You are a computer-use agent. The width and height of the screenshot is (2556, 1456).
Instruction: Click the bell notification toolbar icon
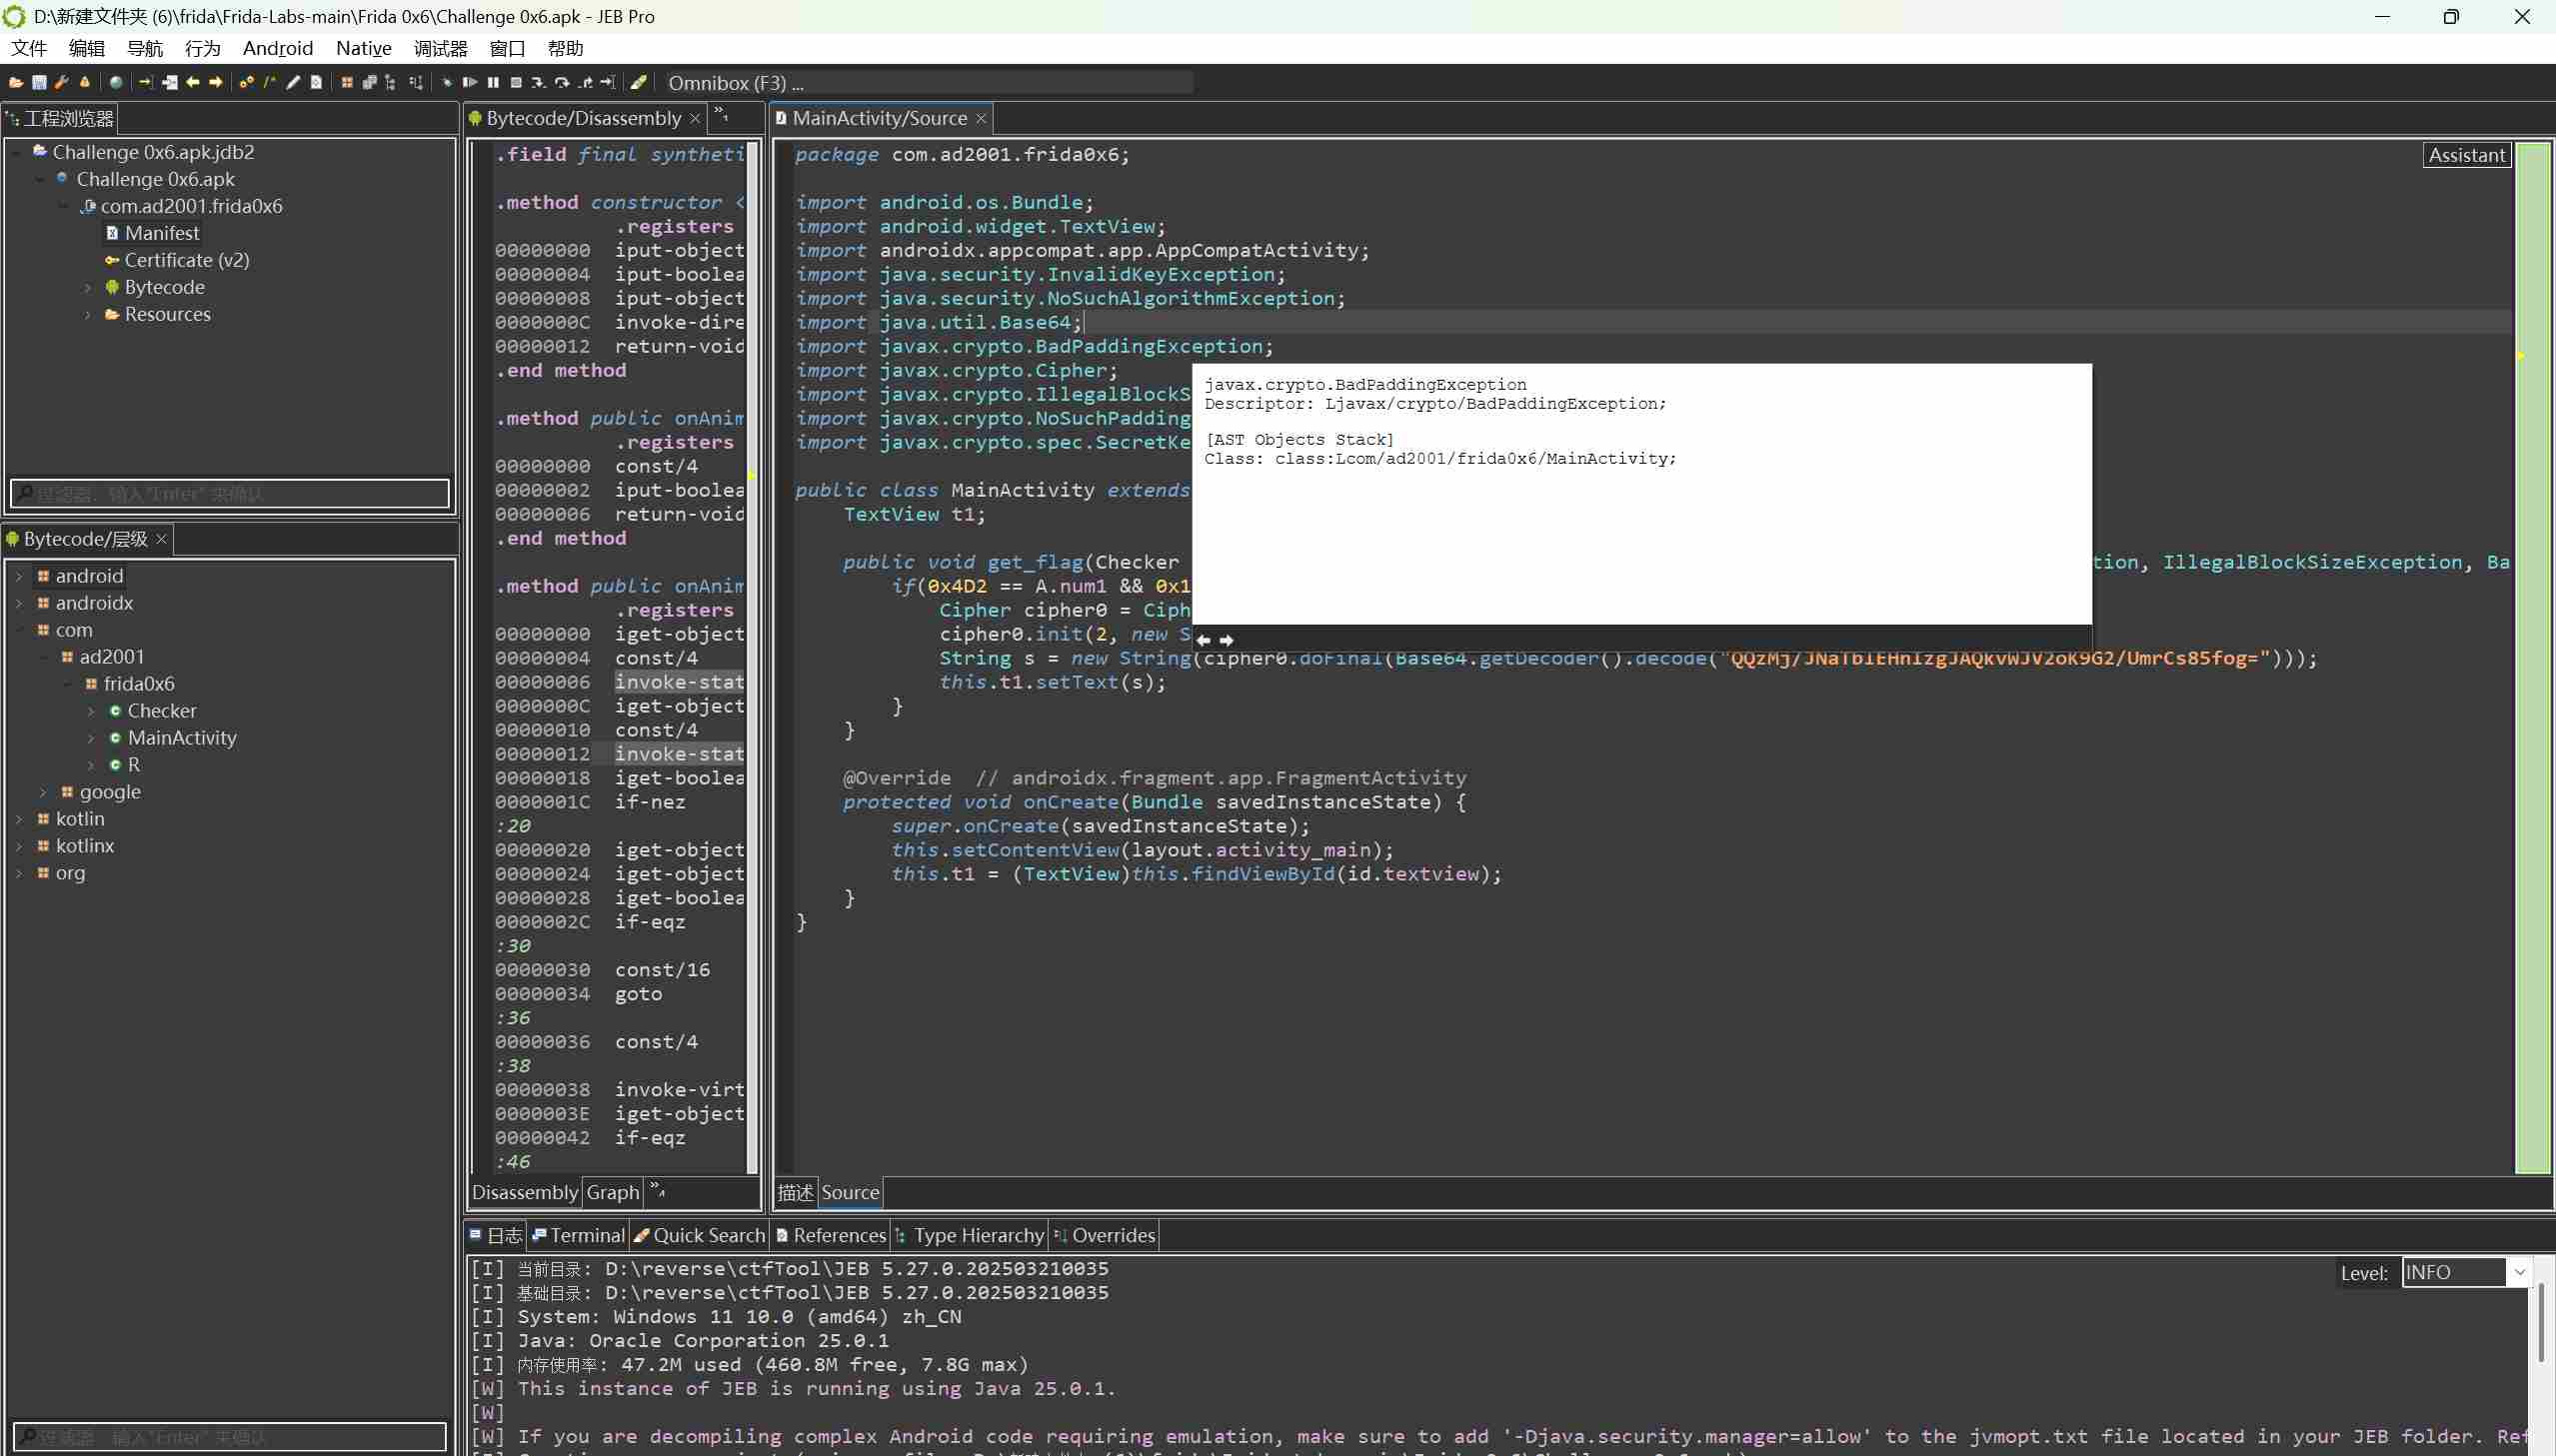[x=85, y=82]
